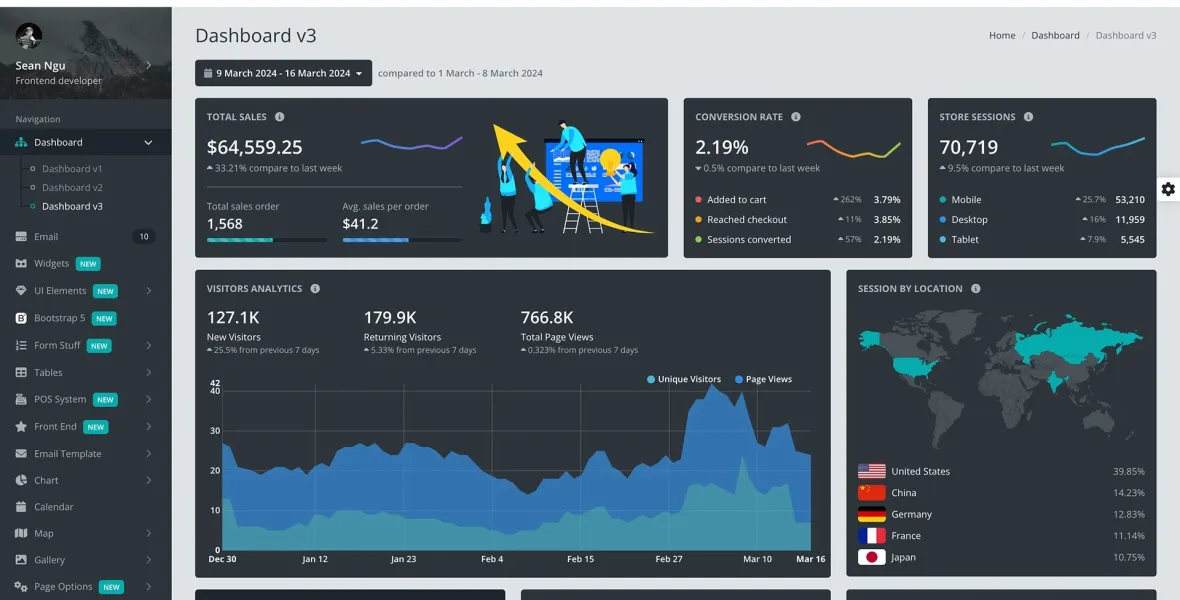Screen dimensions: 1180x600
Task: Click the Session by Location info icon
Action: [976, 289]
